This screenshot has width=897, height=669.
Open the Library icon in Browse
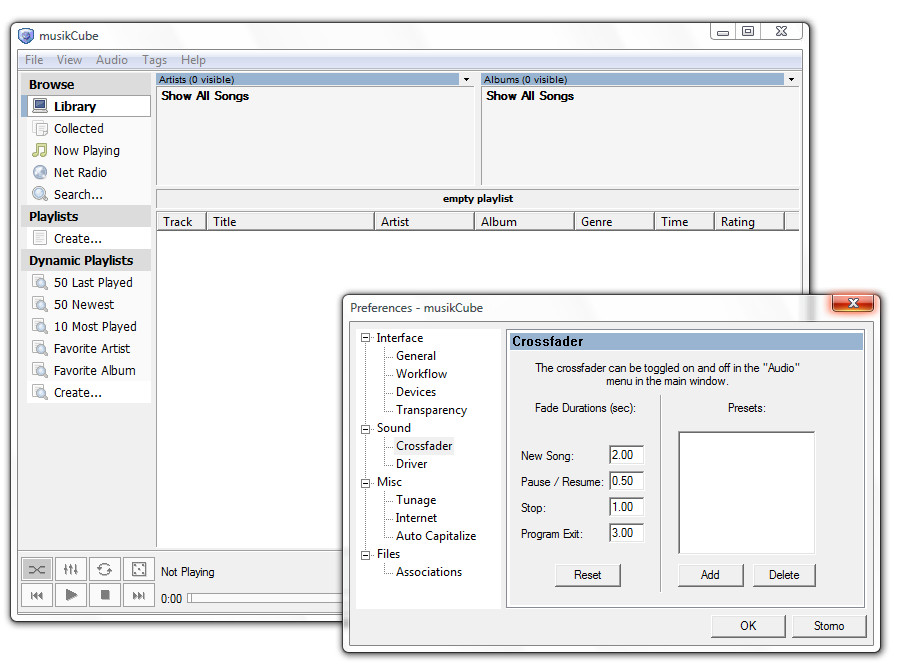(x=40, y=106)
